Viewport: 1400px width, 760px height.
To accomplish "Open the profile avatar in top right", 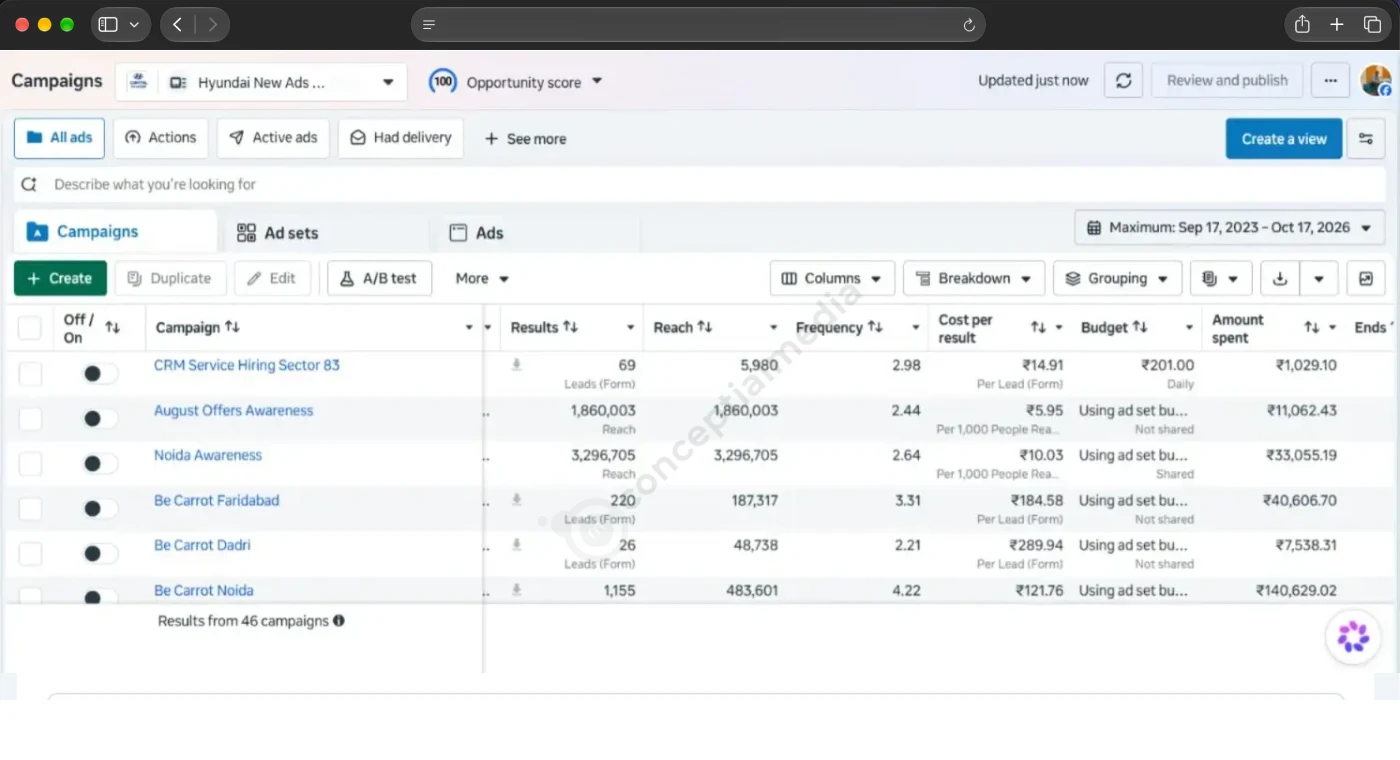I will coord(1376,81).
